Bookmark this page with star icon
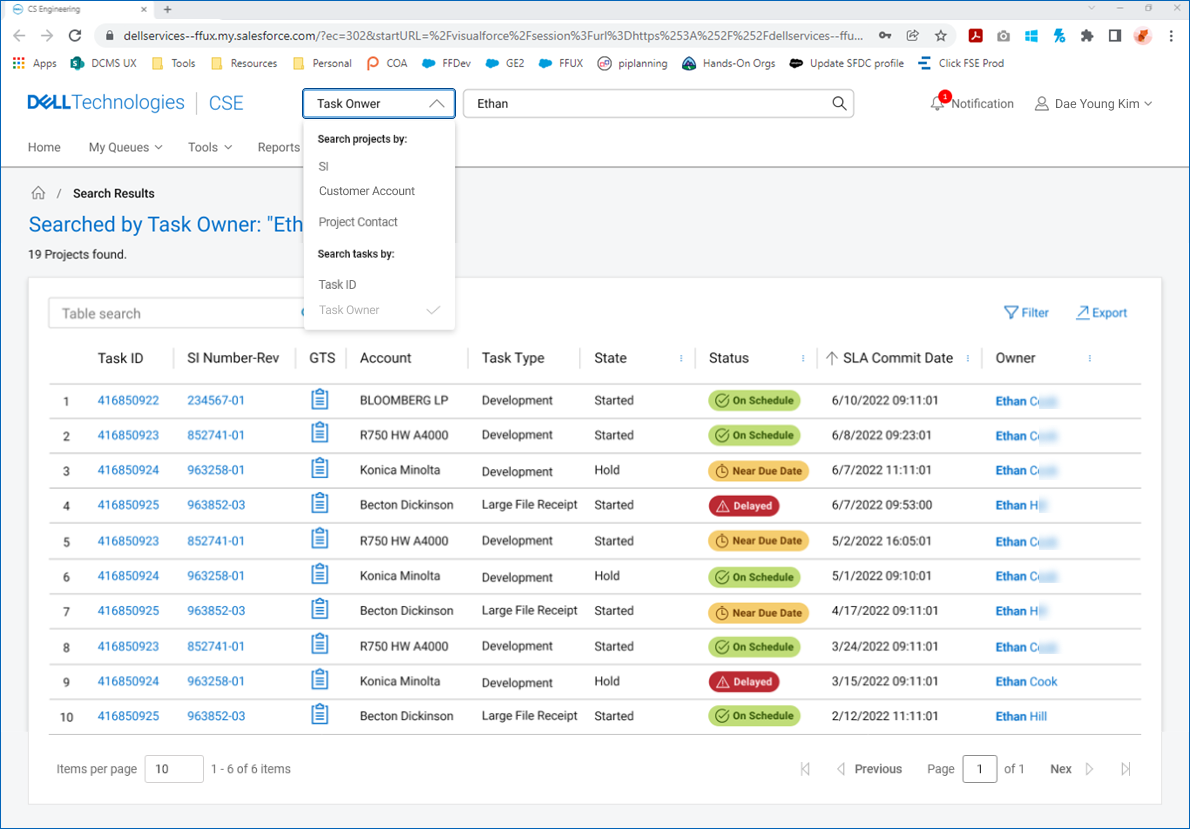Screen dimensions: 1190x829 pyautogui.click(x=940, y=35)
